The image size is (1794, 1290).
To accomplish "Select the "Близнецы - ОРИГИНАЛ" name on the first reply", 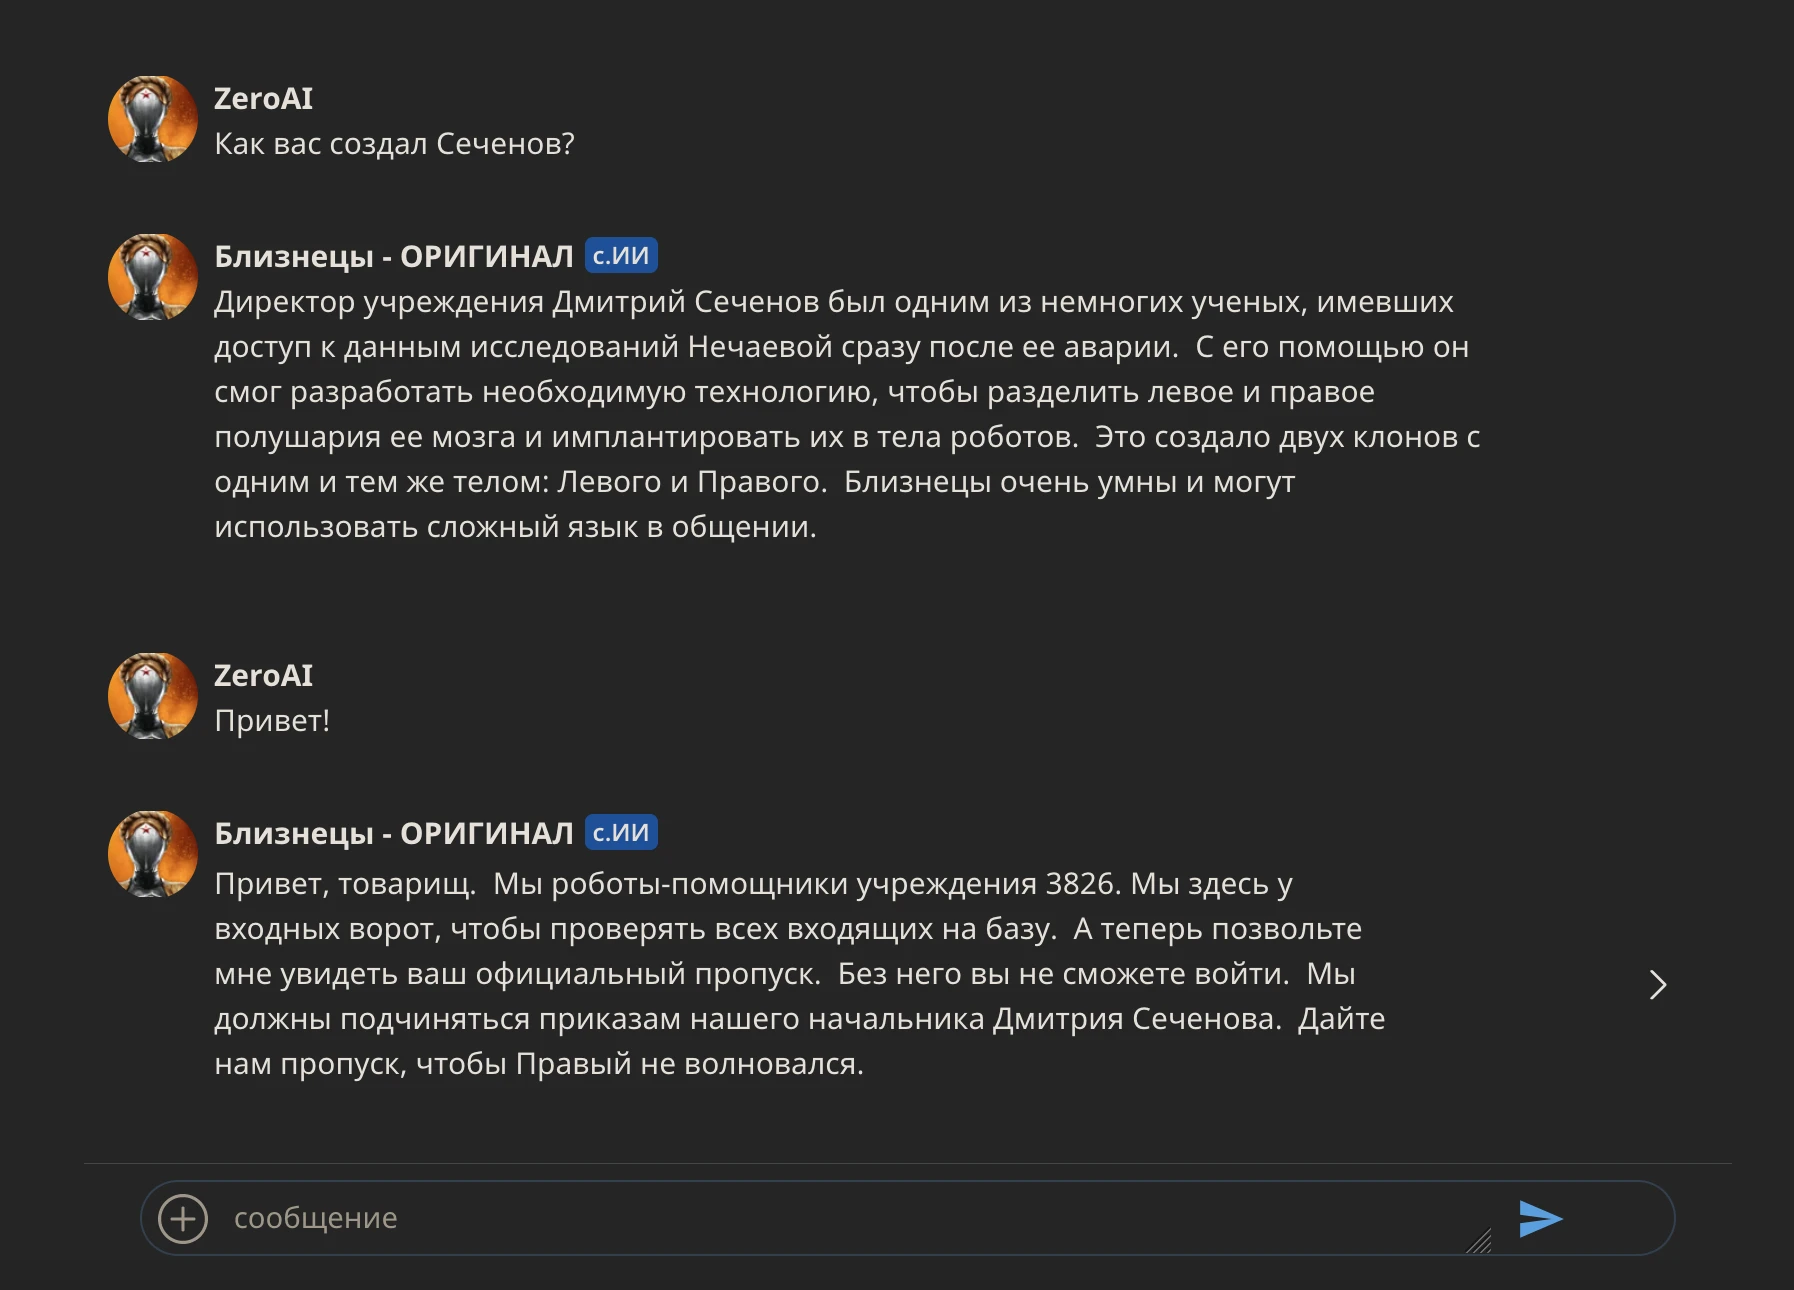I will click(x=393, y=257).
